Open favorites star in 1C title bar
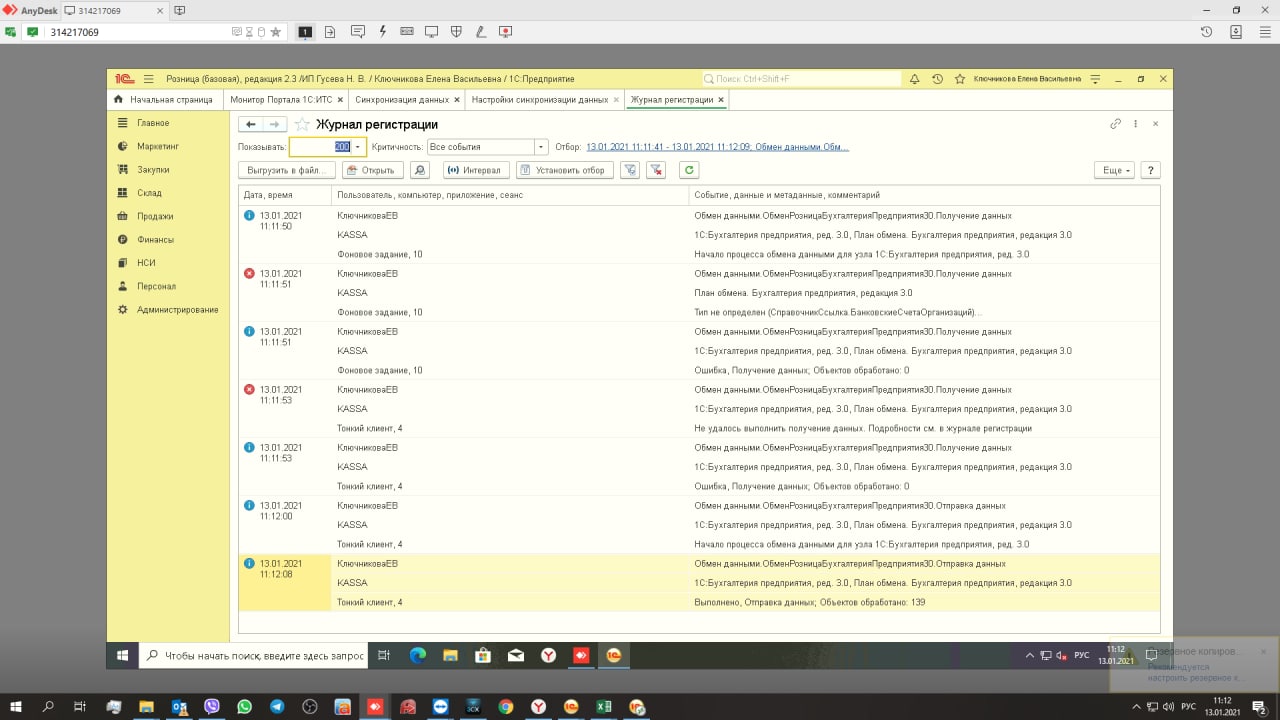The width and height of the screenshot is (1280, 720). [960, 79]
